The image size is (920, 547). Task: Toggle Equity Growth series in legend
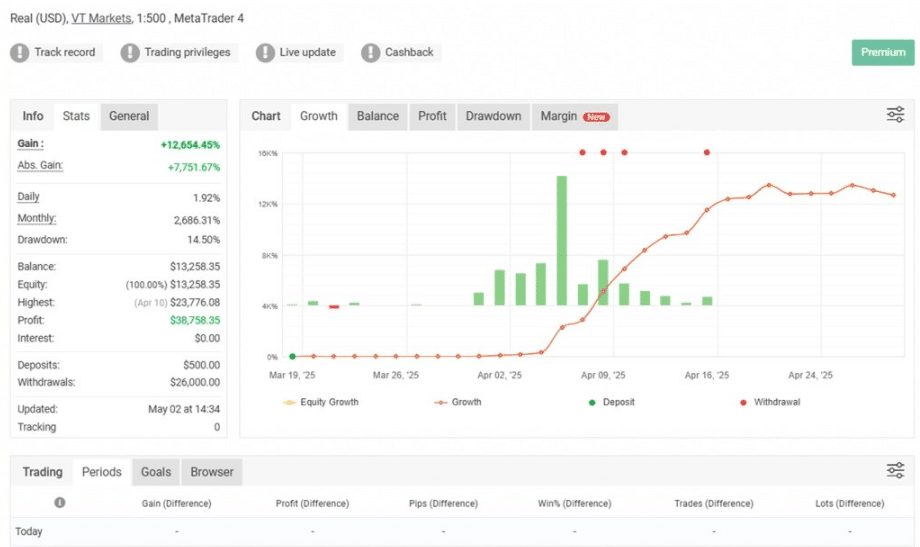click(321, 402)
